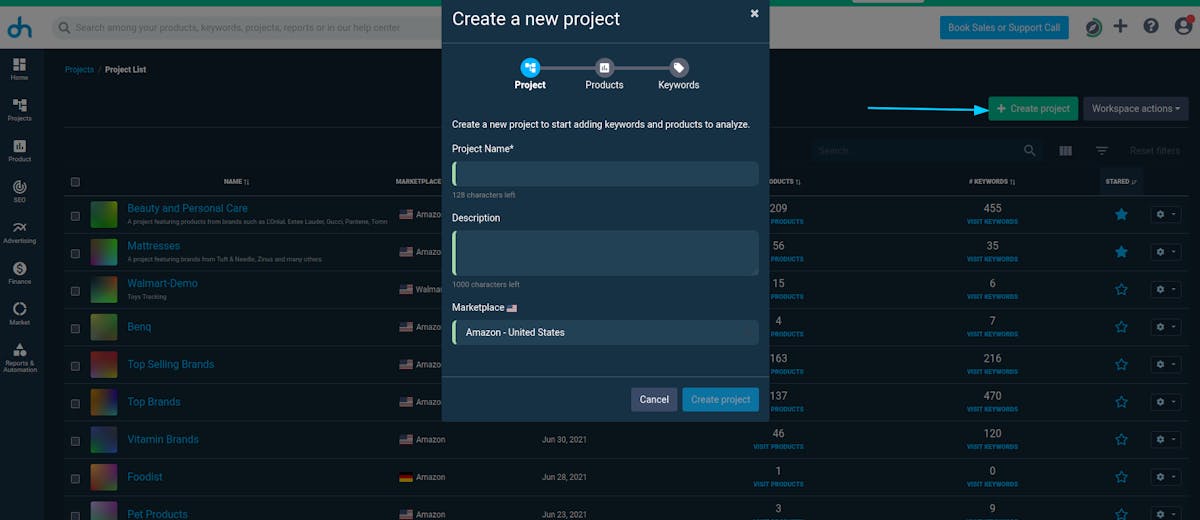1200x520 pixels.
Task: Open Reports & Automation in sidebar
Action: (20, 358)
